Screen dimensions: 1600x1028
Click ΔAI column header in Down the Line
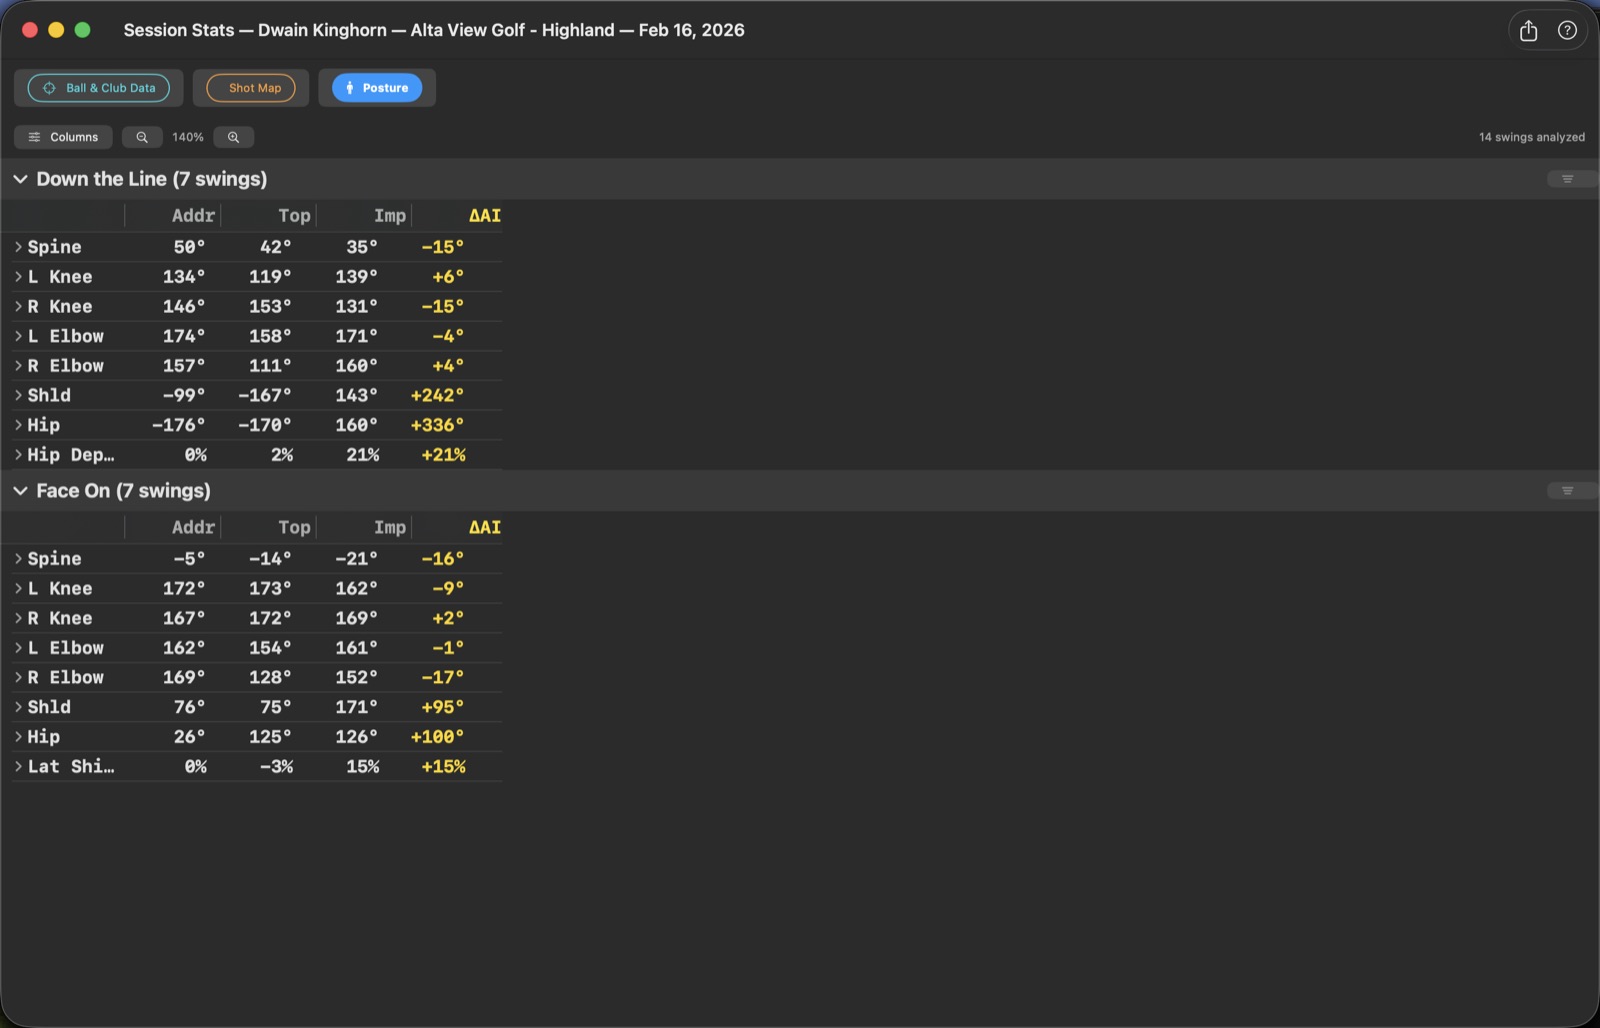(485, 215)
